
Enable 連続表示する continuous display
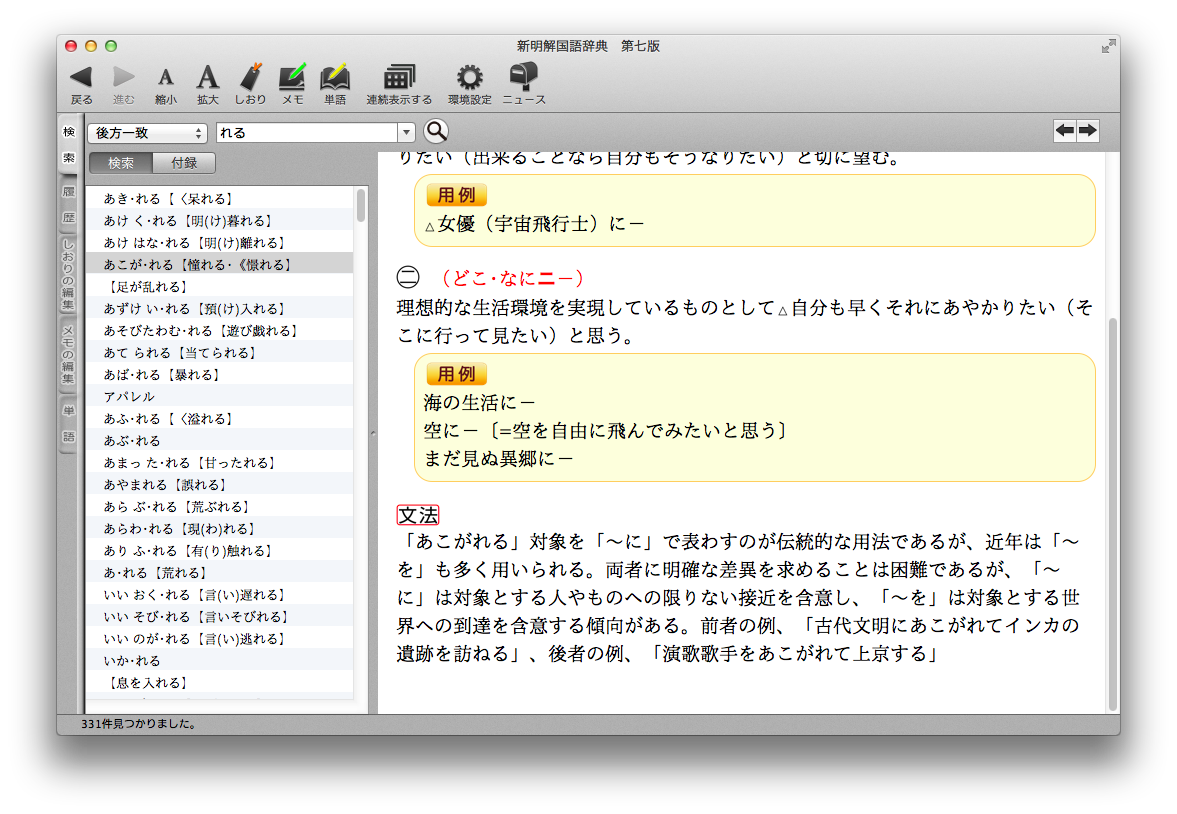coord(399,78)
